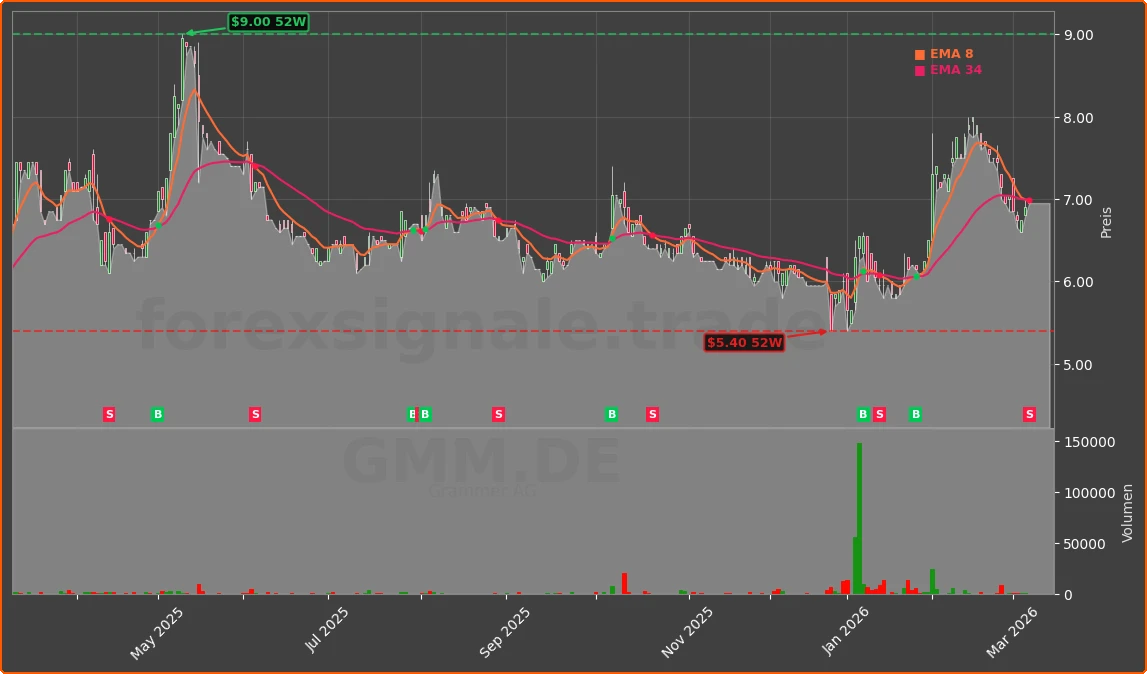Click the first red S sell marker
Image resolution: width=1147 pixels, height=674 pixels.
click(x=108, y=413)
